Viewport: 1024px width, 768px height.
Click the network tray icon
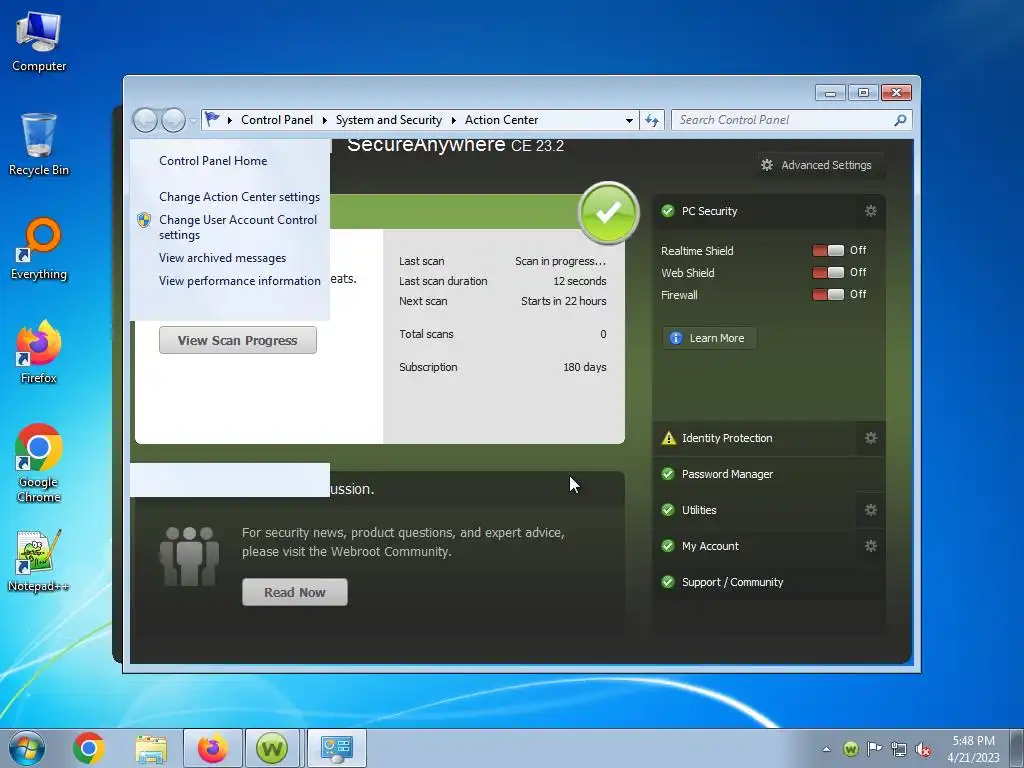point(899,749)
